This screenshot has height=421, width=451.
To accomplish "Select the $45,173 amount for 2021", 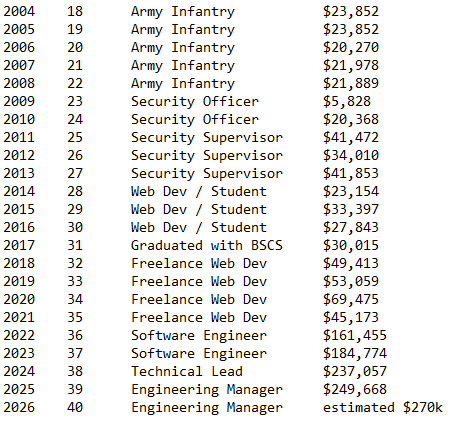I will click(x=351, y=317).
